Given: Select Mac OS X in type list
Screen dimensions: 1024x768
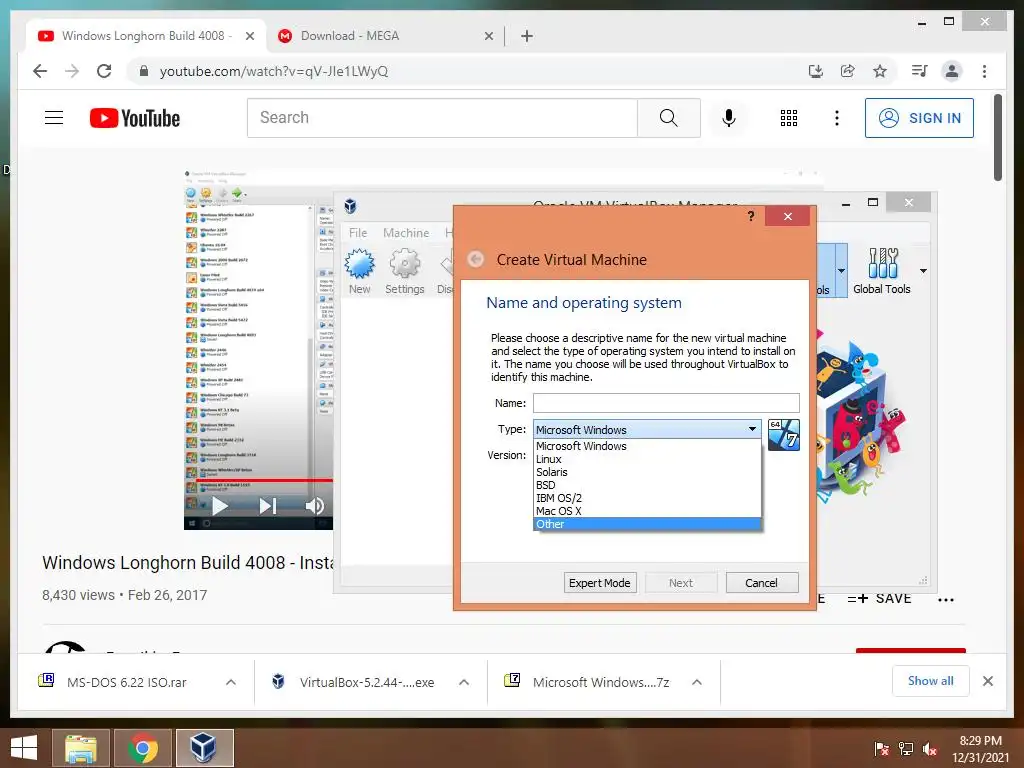Looking at the screenshot, I should pos(647,511).
